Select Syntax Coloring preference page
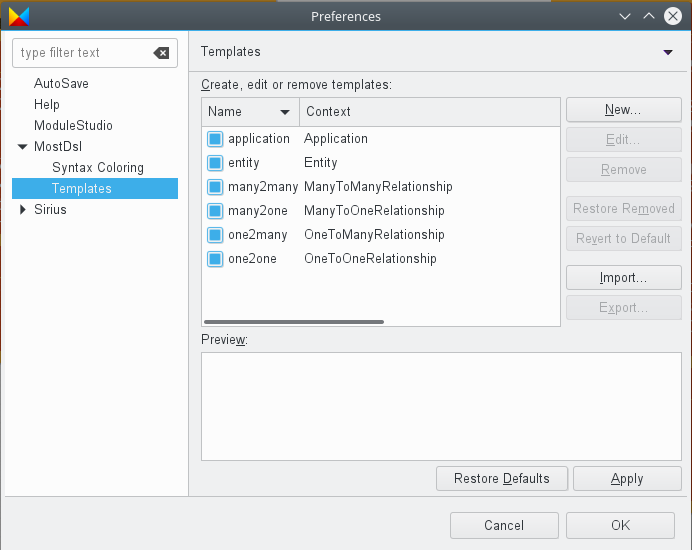This screenshot has width=692, height=550. [98, 168]
